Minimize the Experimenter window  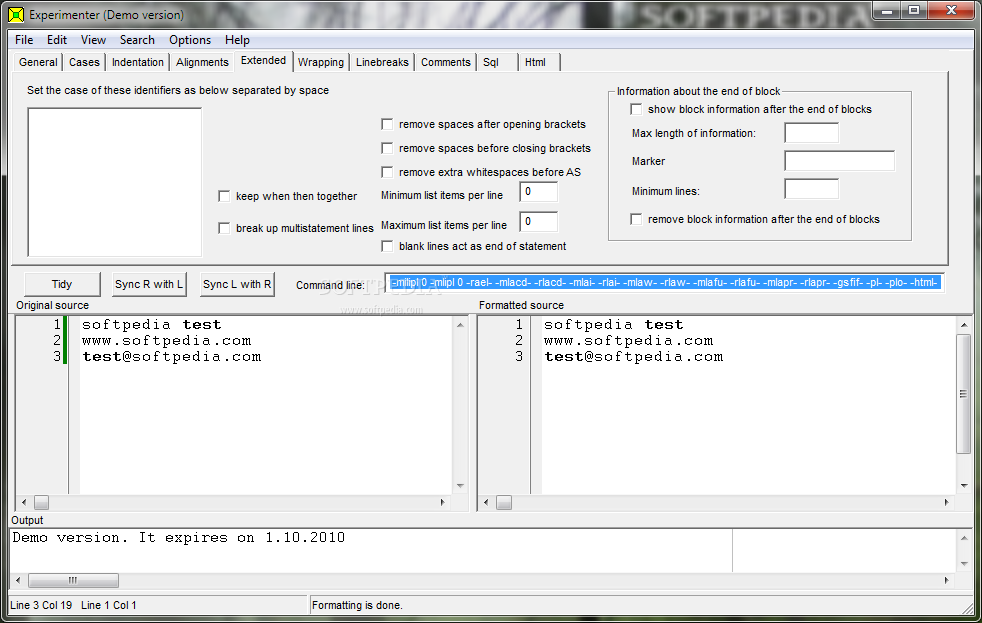tap(887, 11)
